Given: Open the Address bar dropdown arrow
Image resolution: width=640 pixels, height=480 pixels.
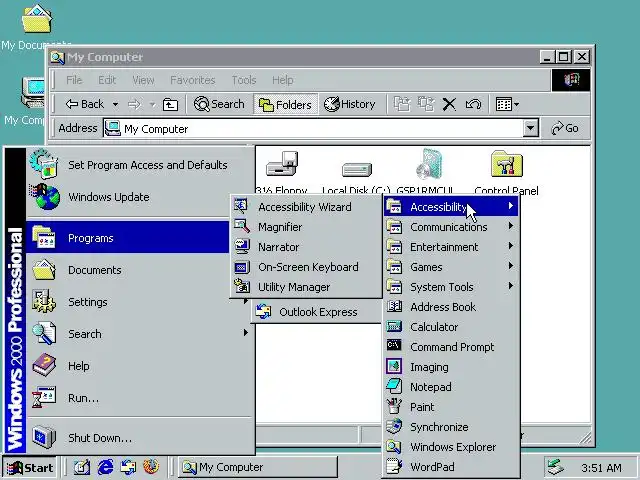Looking at the screenshot, I should coord(530,129).
